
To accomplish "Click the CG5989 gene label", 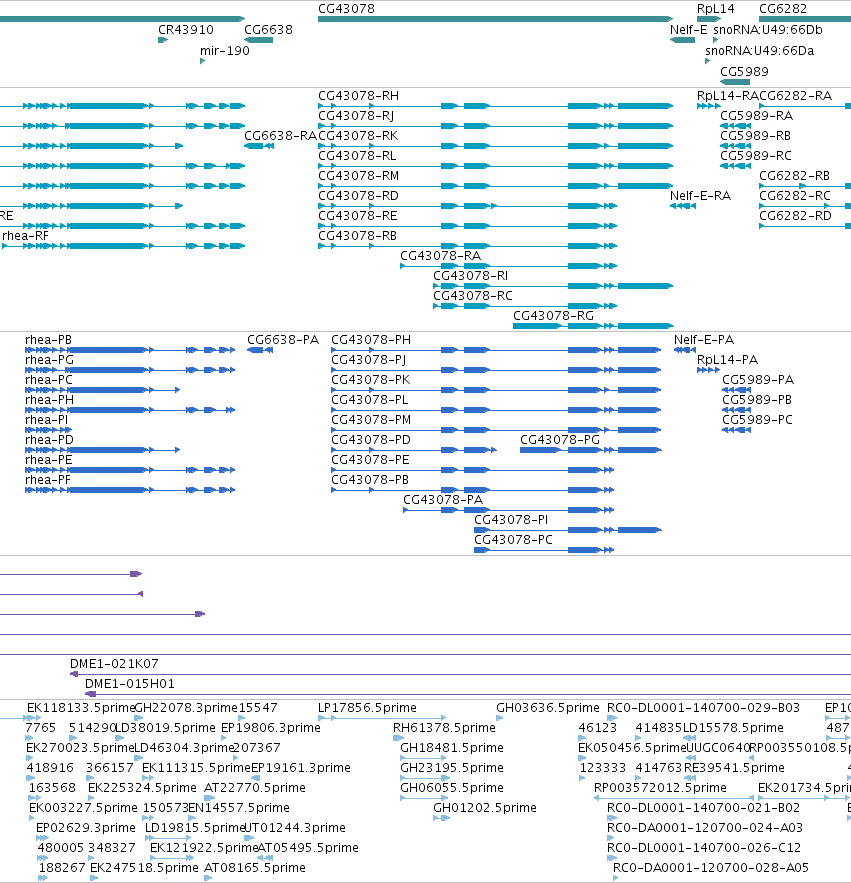I will pyautogui.click(x=744, y=71).
